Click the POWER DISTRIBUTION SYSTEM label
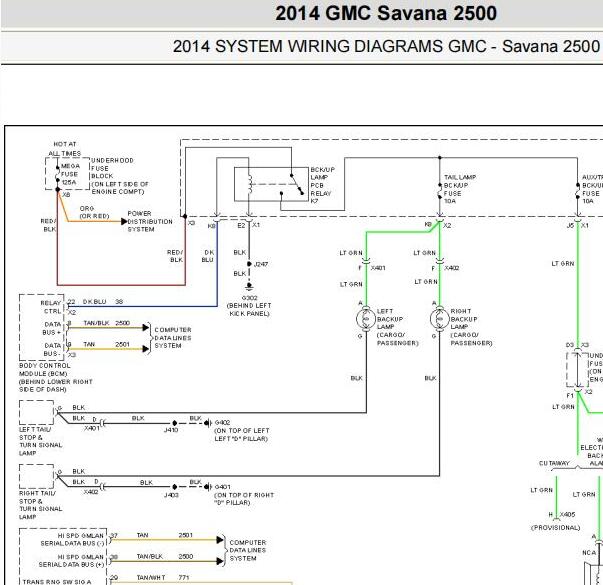Image resolution: width=603 pixels, height=585 pixels. point(150,221)
